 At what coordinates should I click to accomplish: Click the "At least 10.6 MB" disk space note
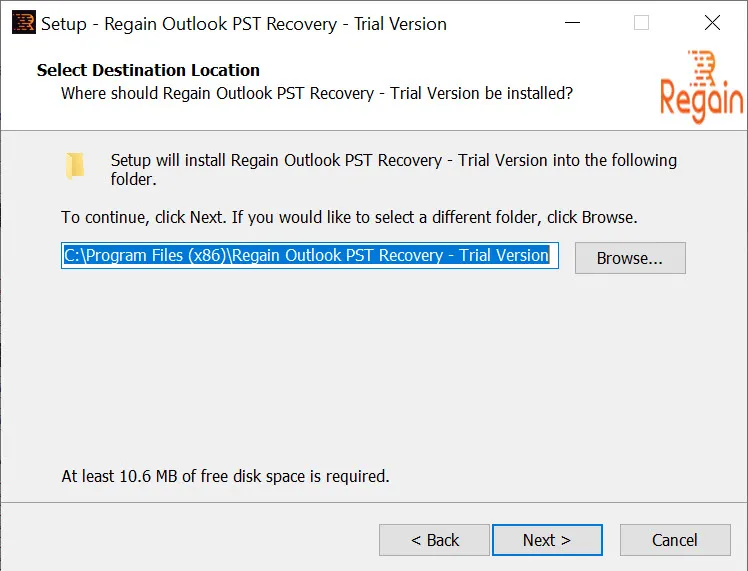tap(225, 476)
